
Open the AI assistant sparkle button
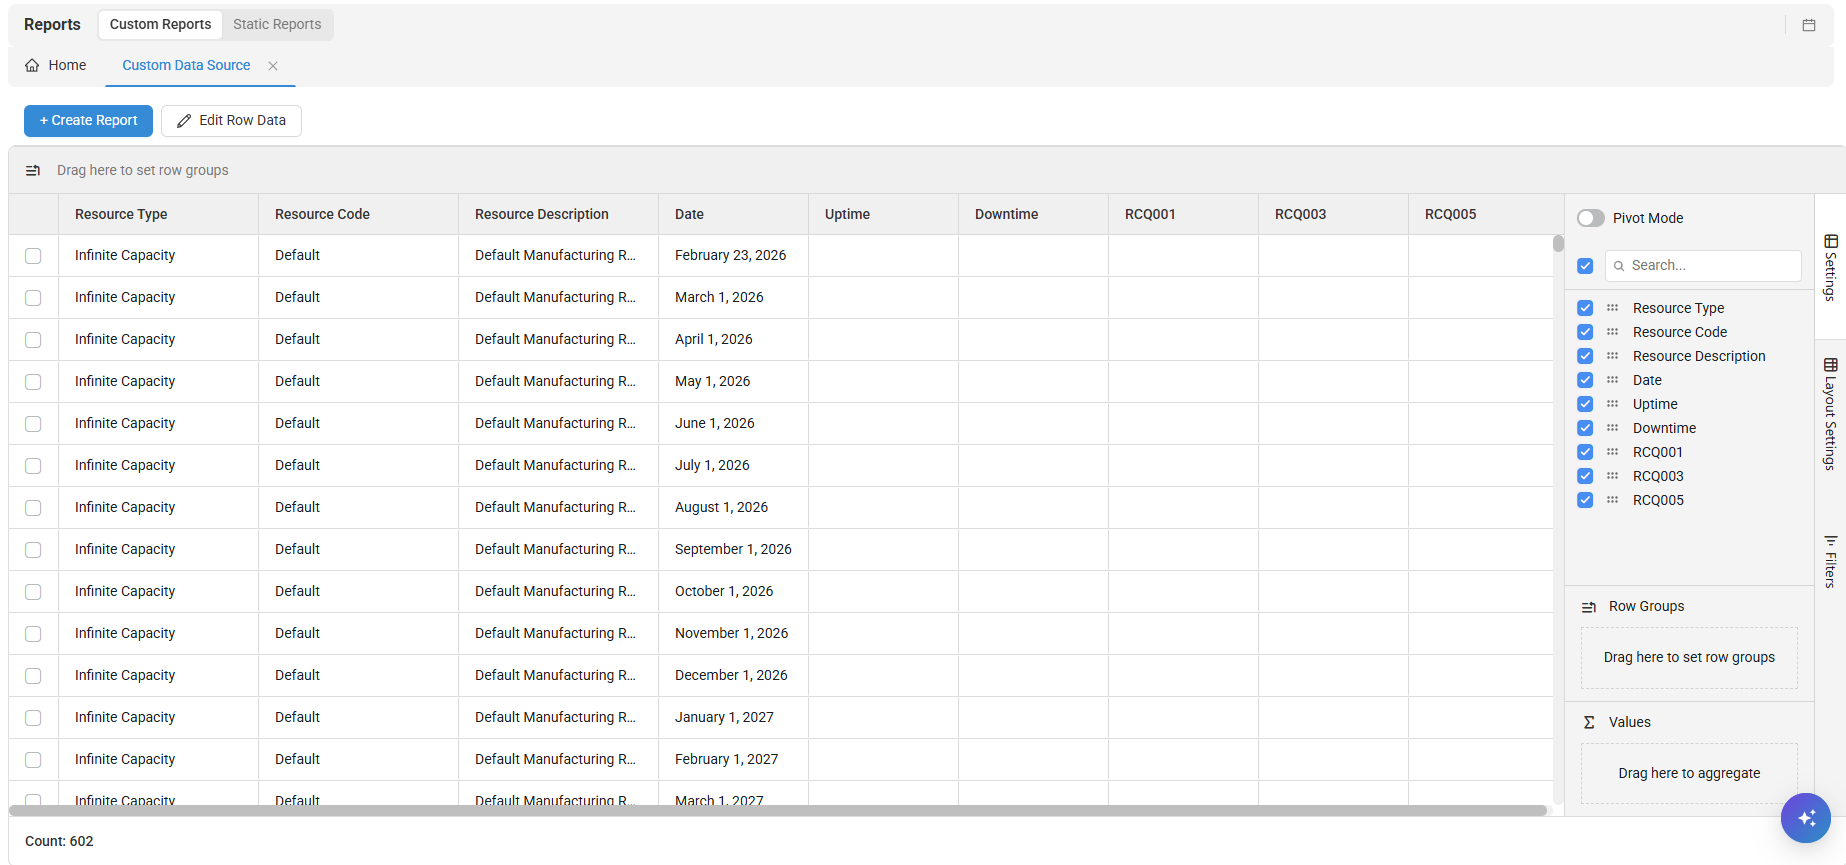tap(1805, 818)
